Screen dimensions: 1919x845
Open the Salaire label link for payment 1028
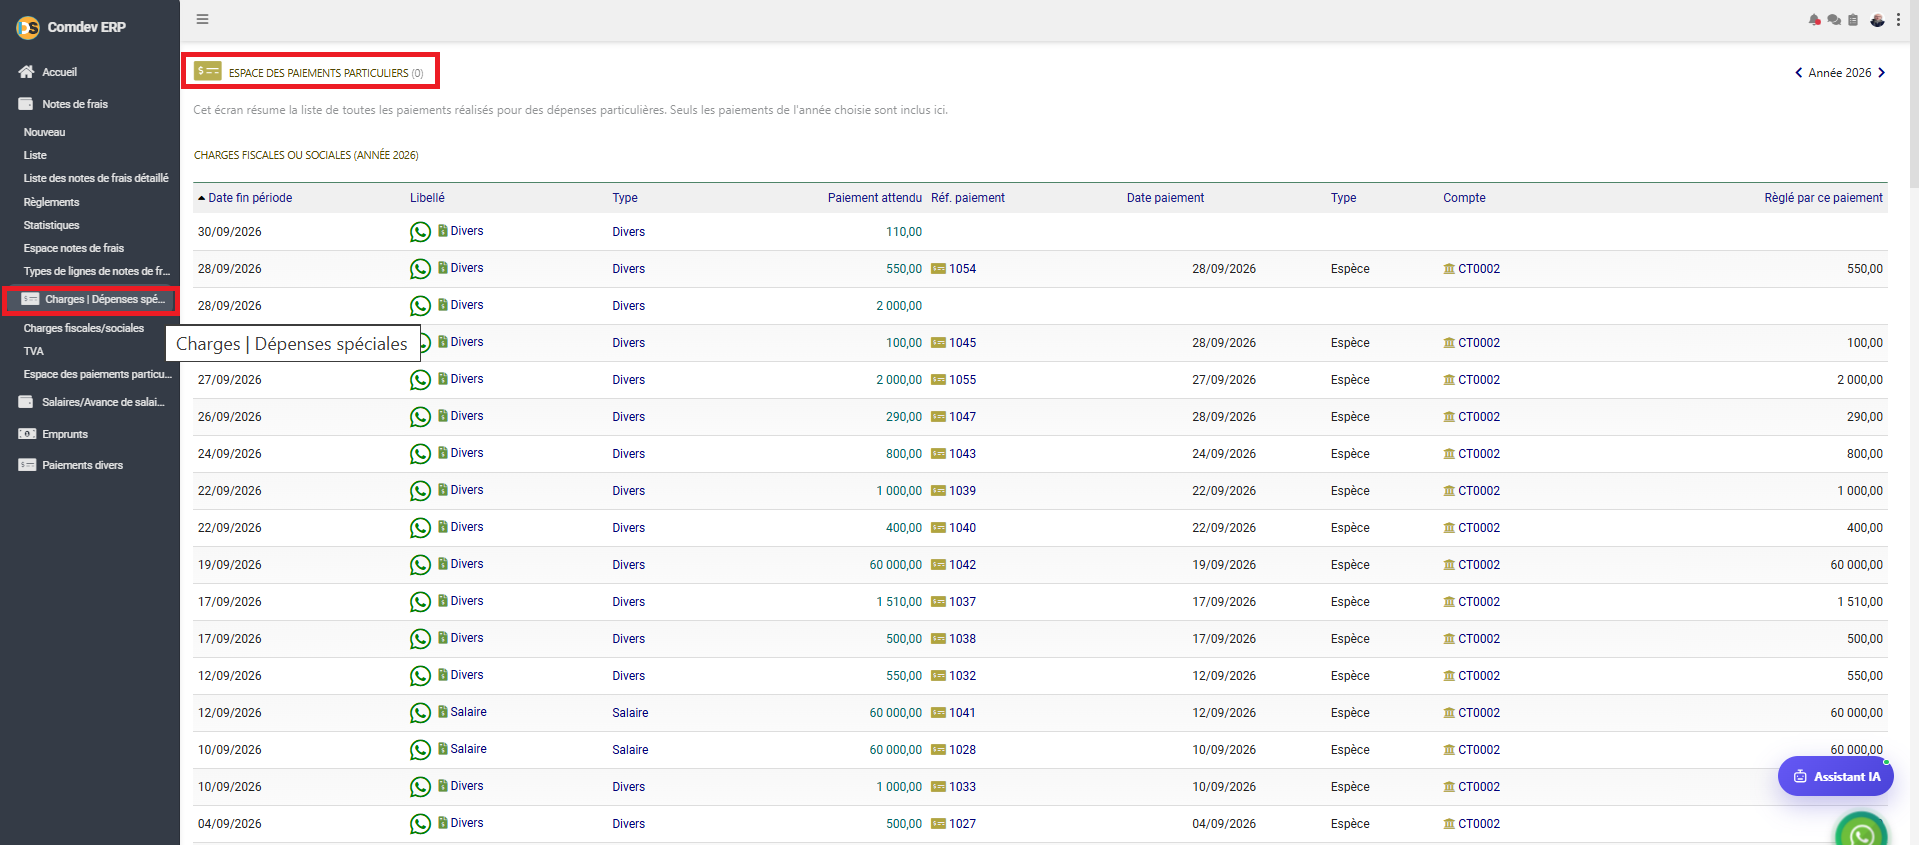click(x=468, y=749)
